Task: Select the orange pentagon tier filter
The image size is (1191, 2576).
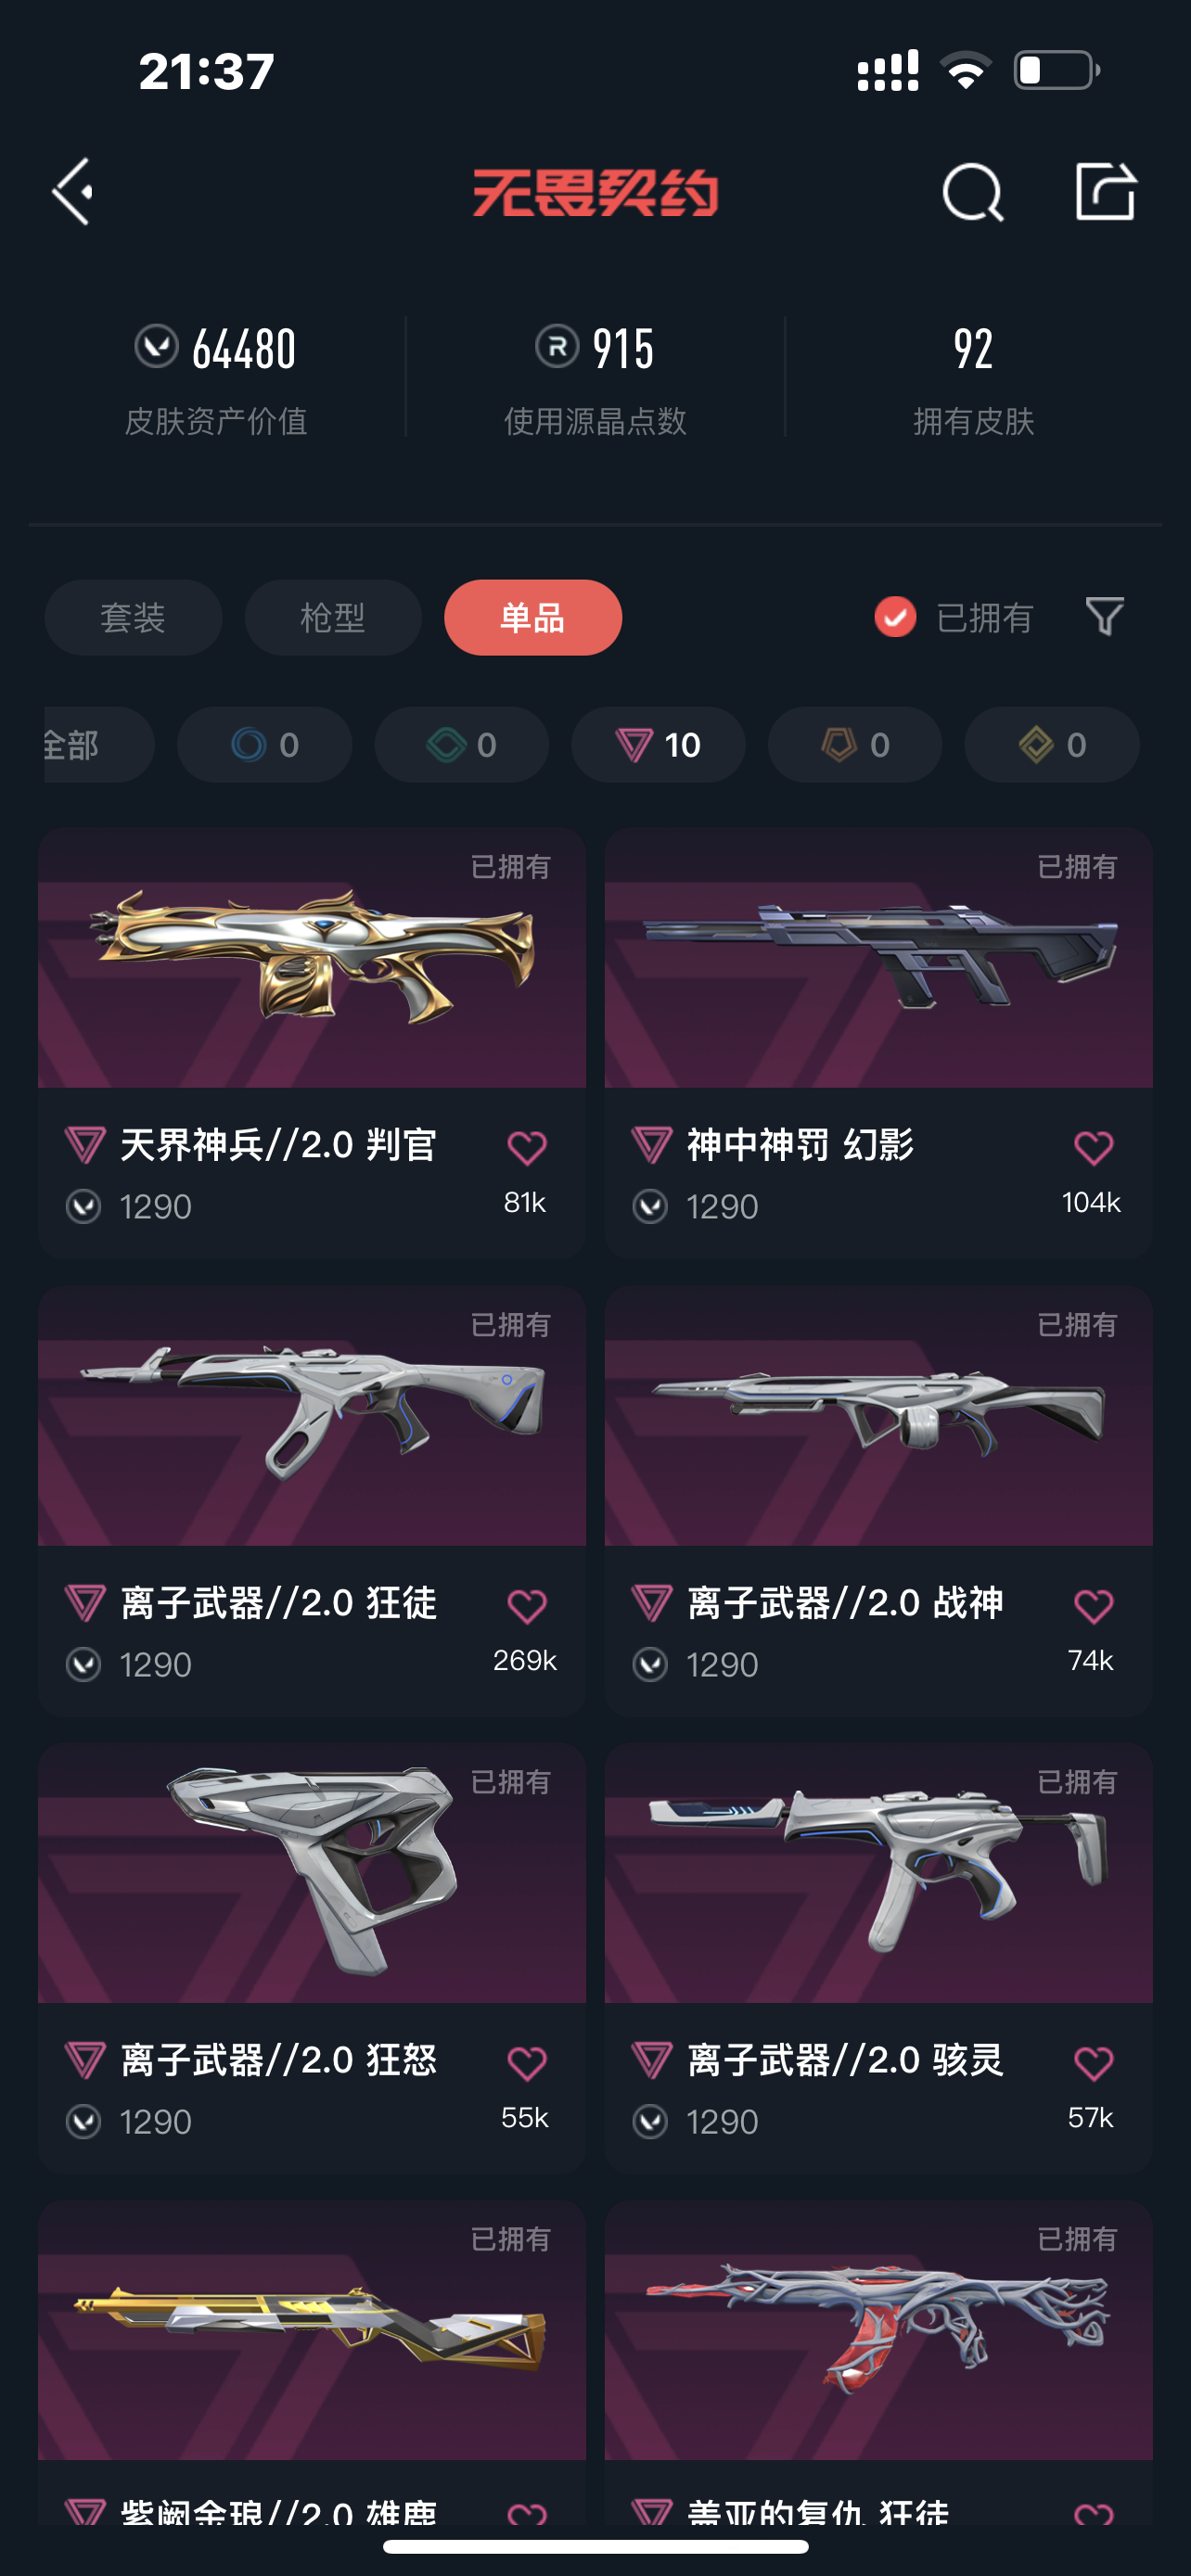Action: pyautogui.click(x=854, y=745)
